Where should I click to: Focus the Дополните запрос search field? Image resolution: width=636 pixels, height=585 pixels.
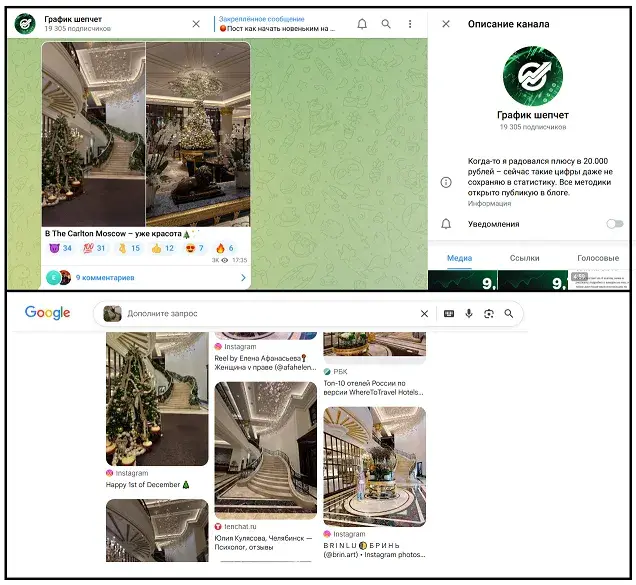[268, 314]
